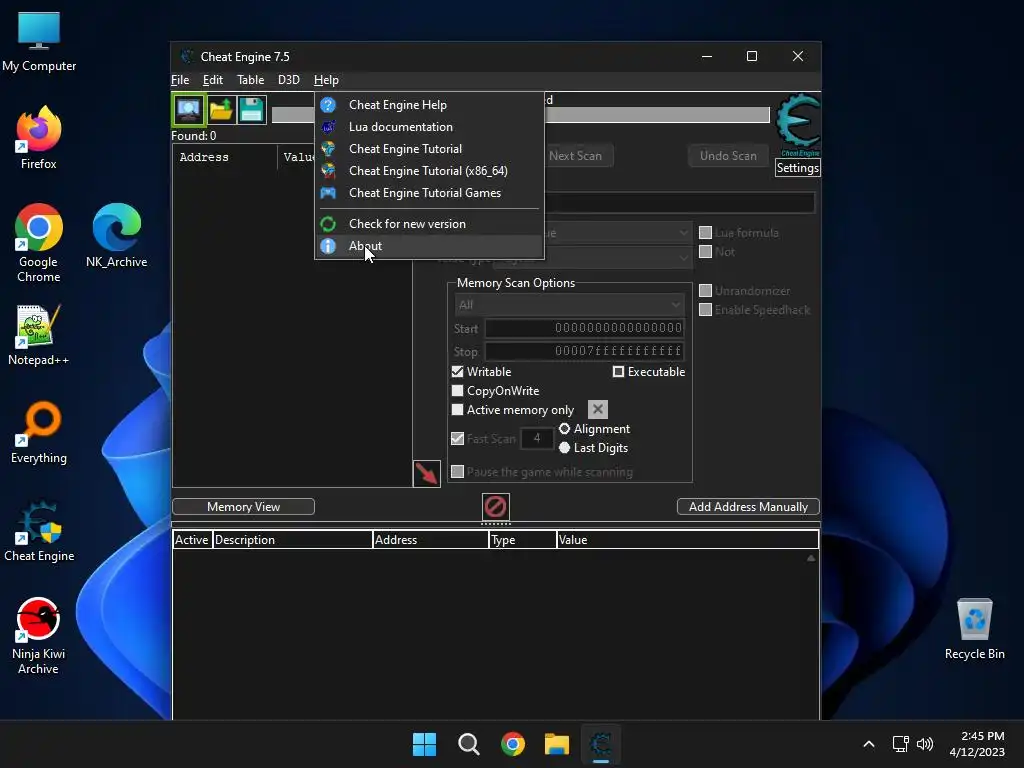Click the X beside Active memory only
The width and height of the screenshot is (1024, 768).
598,409
